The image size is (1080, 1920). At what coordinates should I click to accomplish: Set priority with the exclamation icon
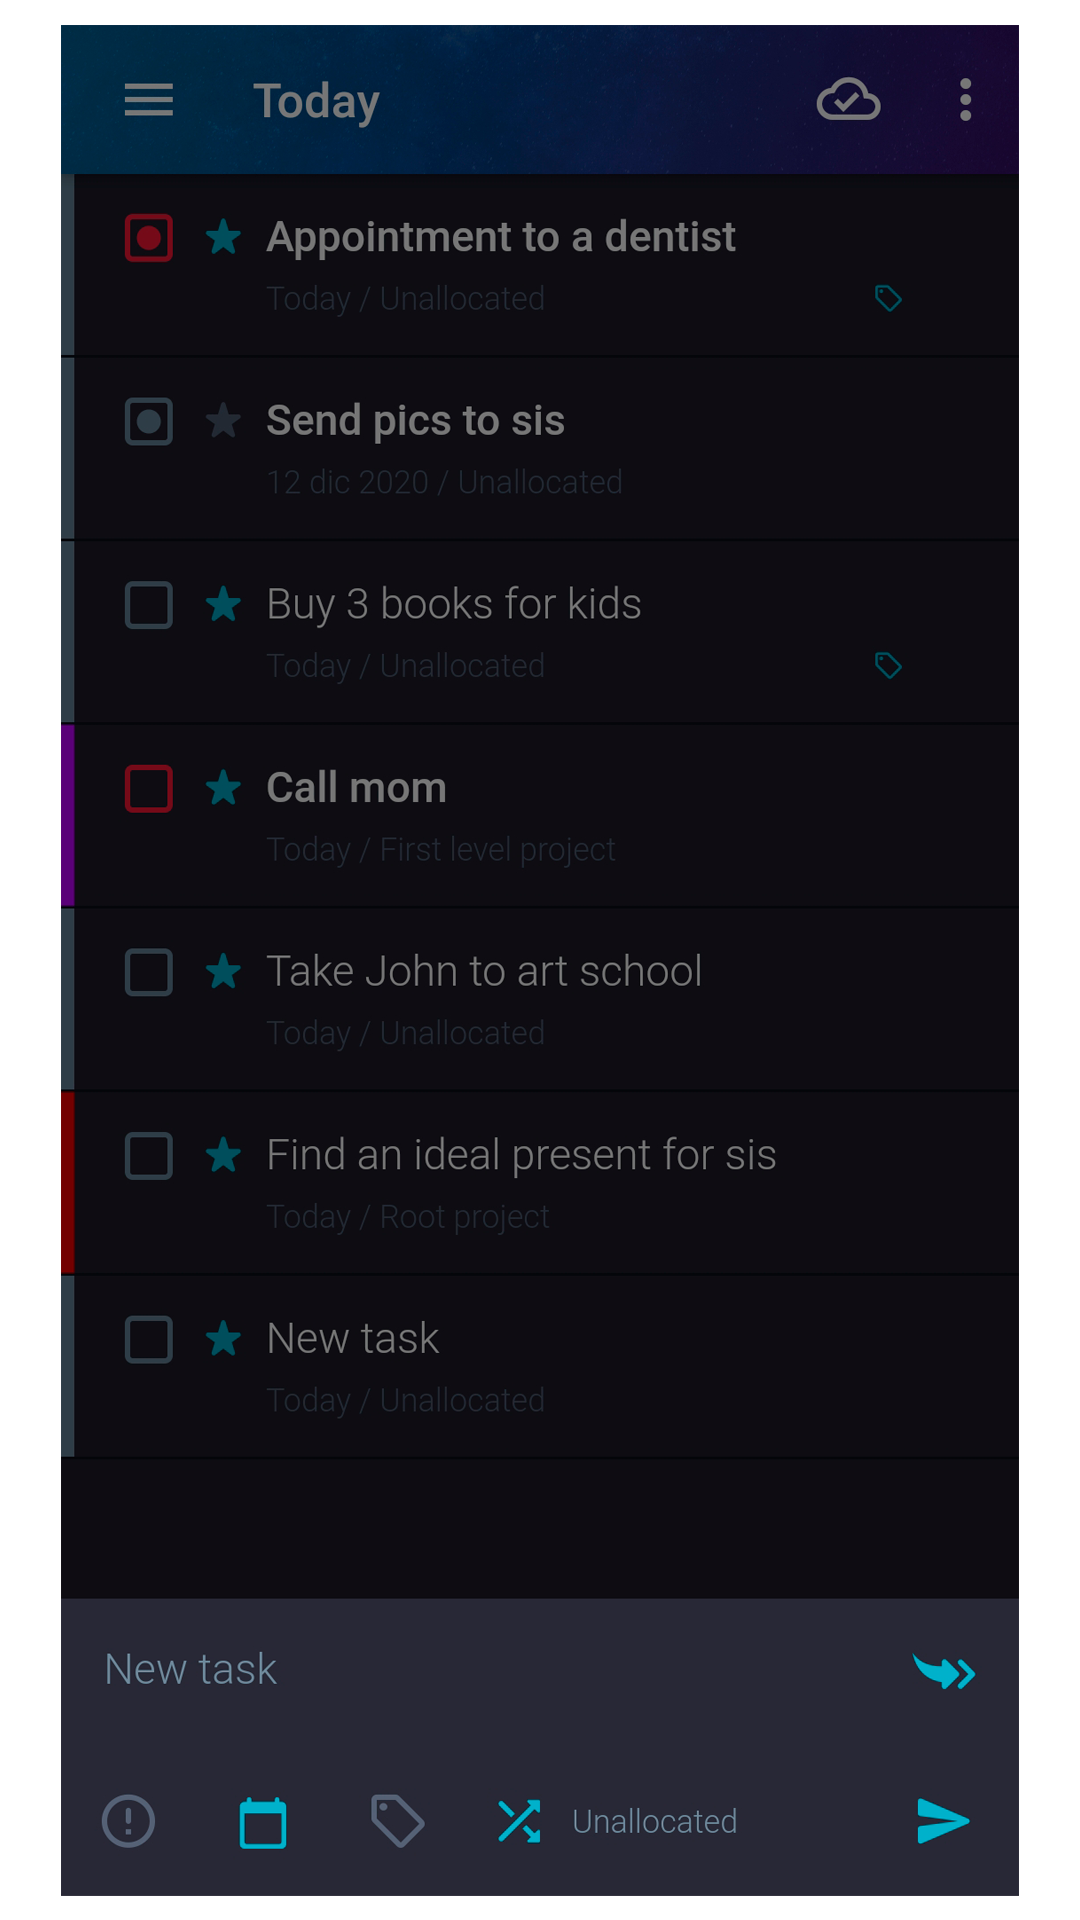coord(129,1821)
